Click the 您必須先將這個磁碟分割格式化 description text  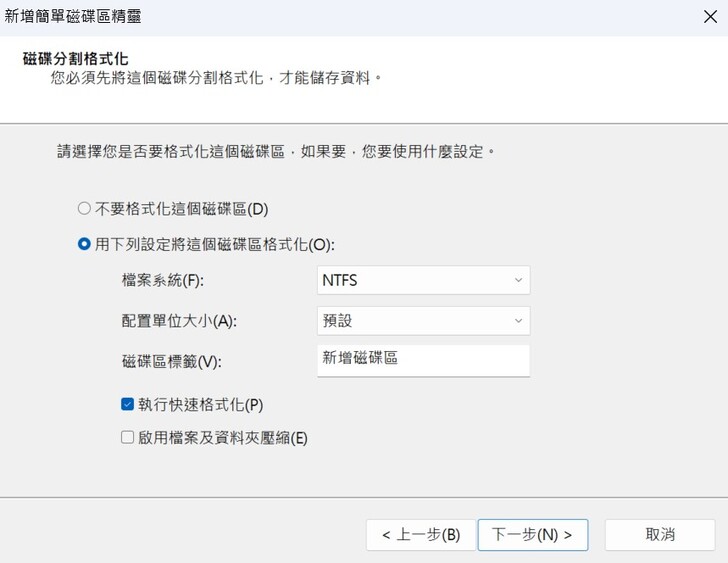[216, 77]
